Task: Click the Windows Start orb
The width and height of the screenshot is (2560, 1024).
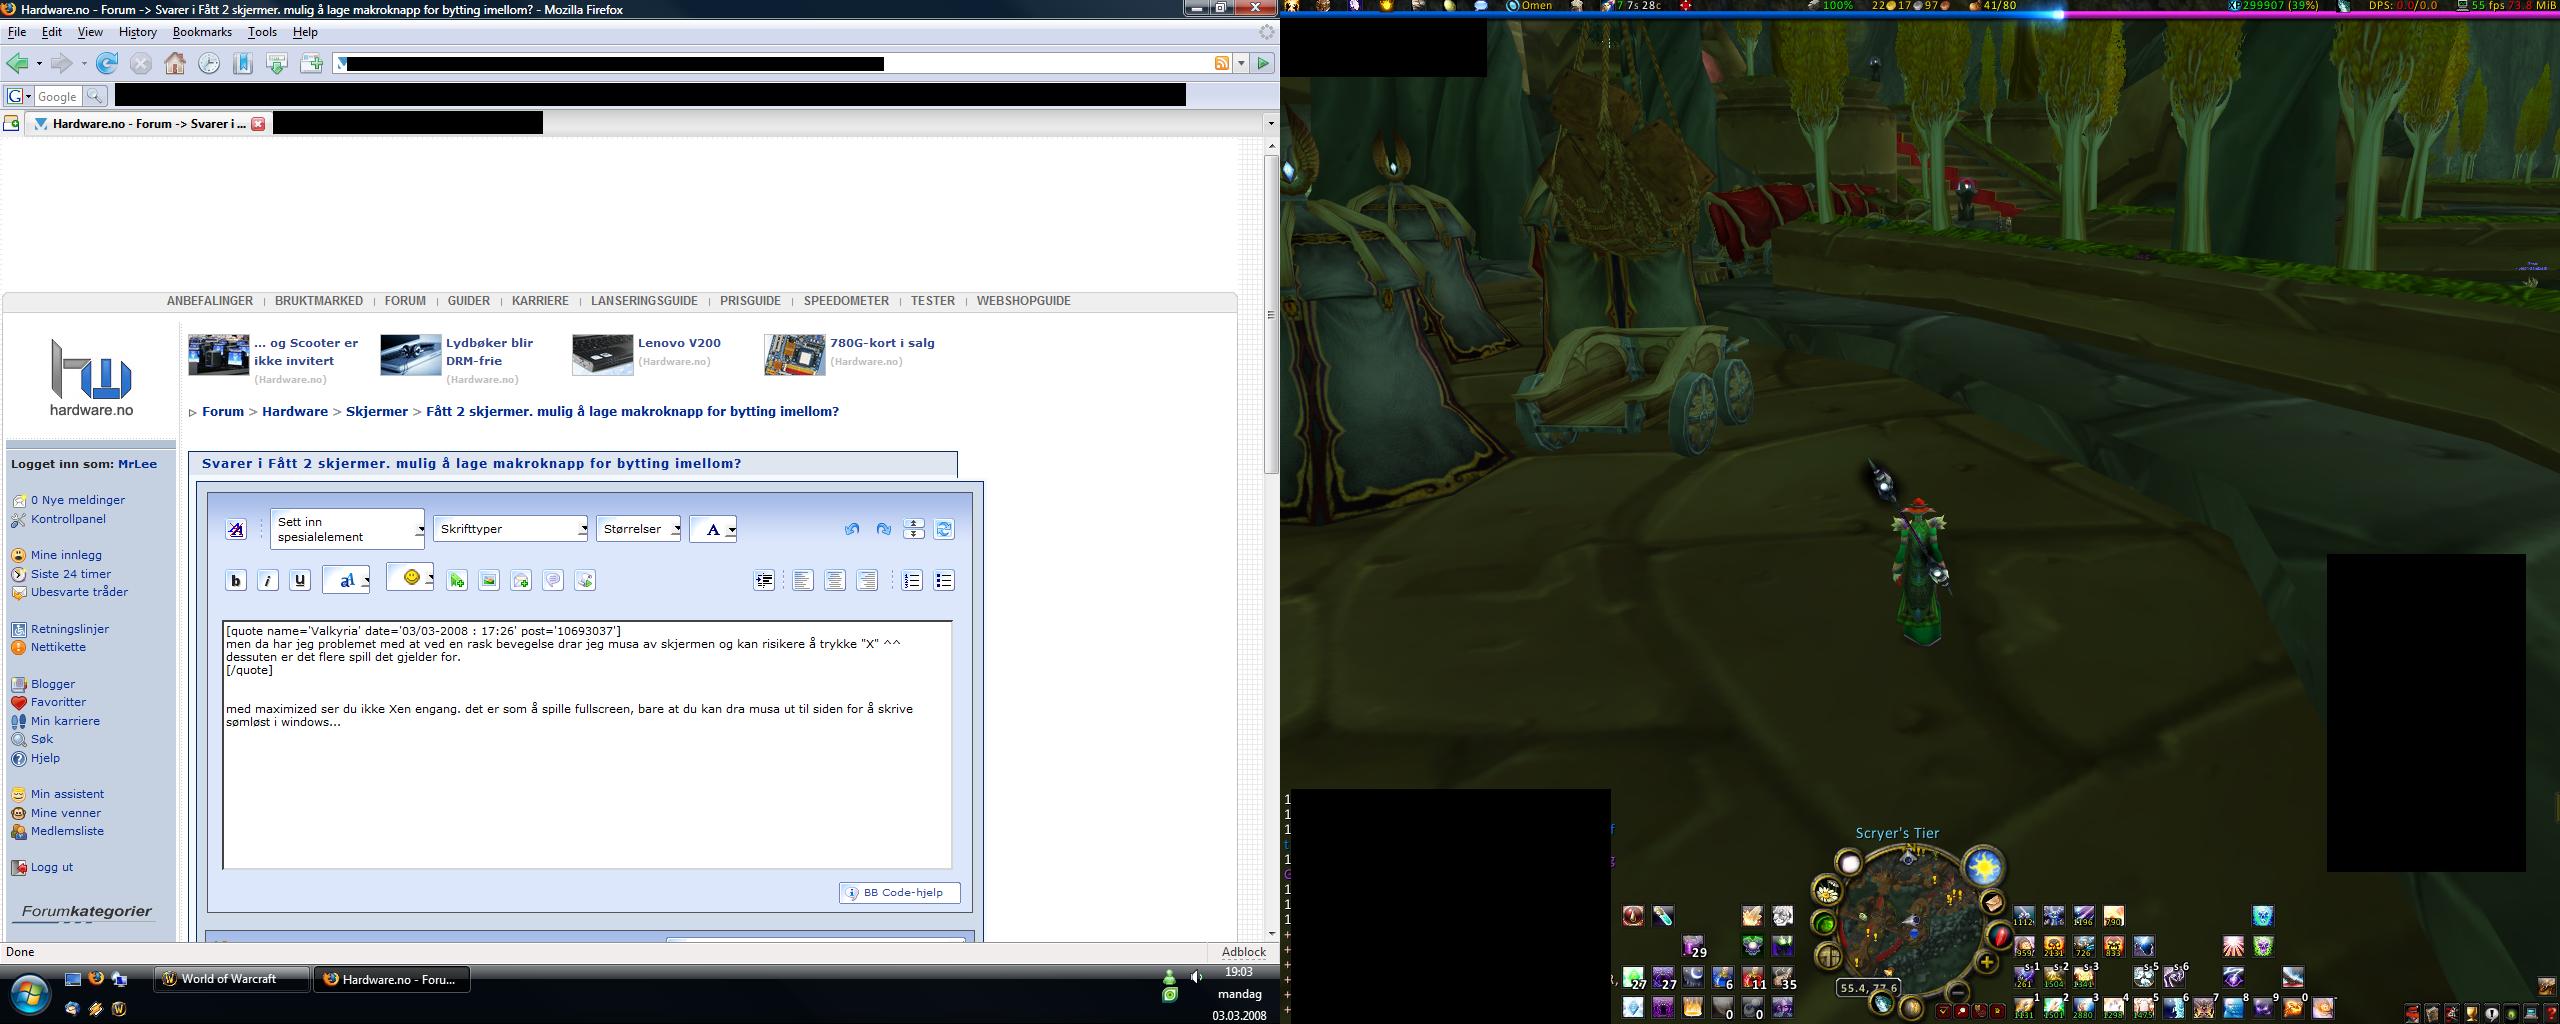Action: (x=29, y=995)
